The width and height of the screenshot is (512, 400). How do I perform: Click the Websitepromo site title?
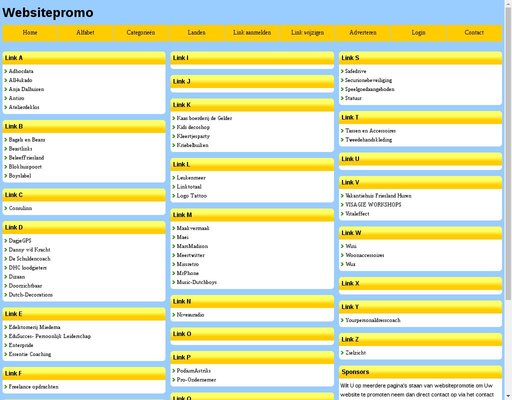[x=48, y=13]
